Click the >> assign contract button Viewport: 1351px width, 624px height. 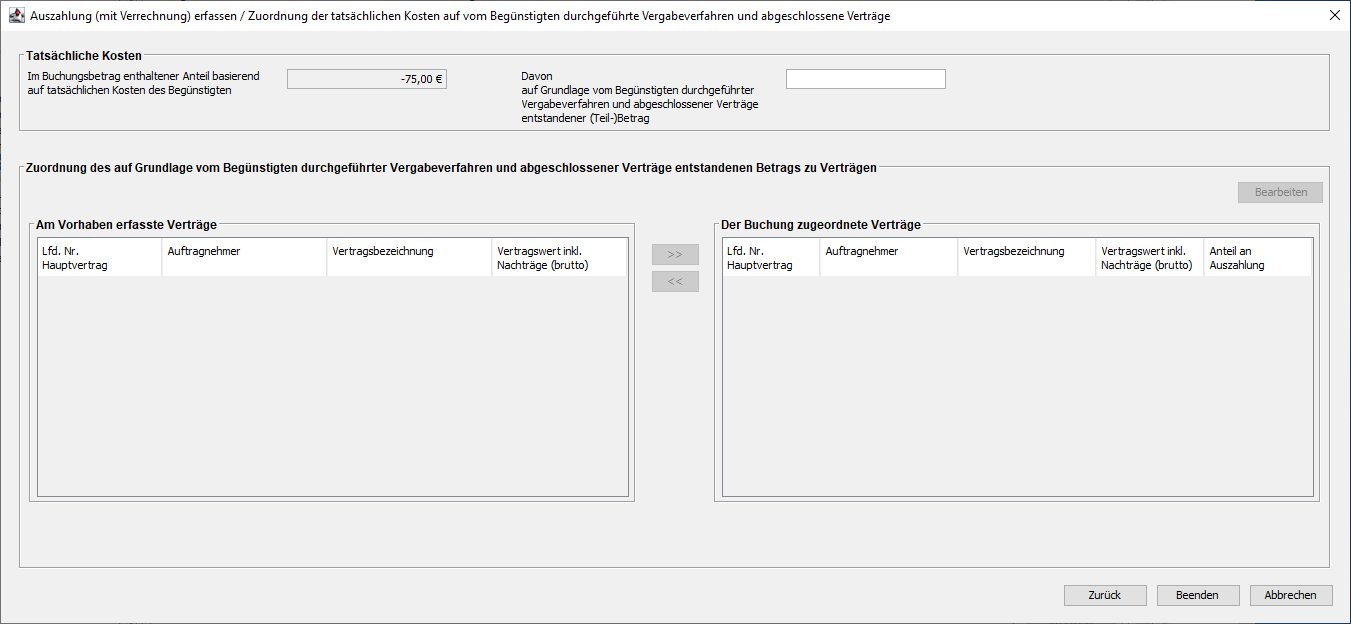(675, 254)
